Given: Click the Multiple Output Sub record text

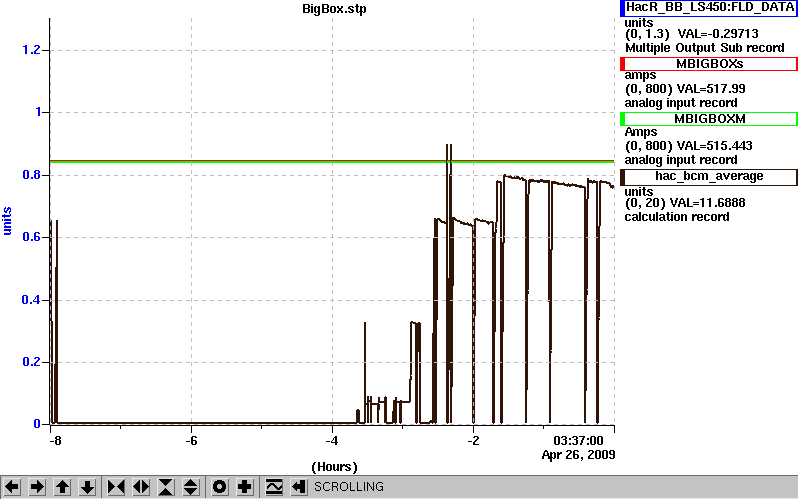Looking at the screenshot, I should [704, 48].
